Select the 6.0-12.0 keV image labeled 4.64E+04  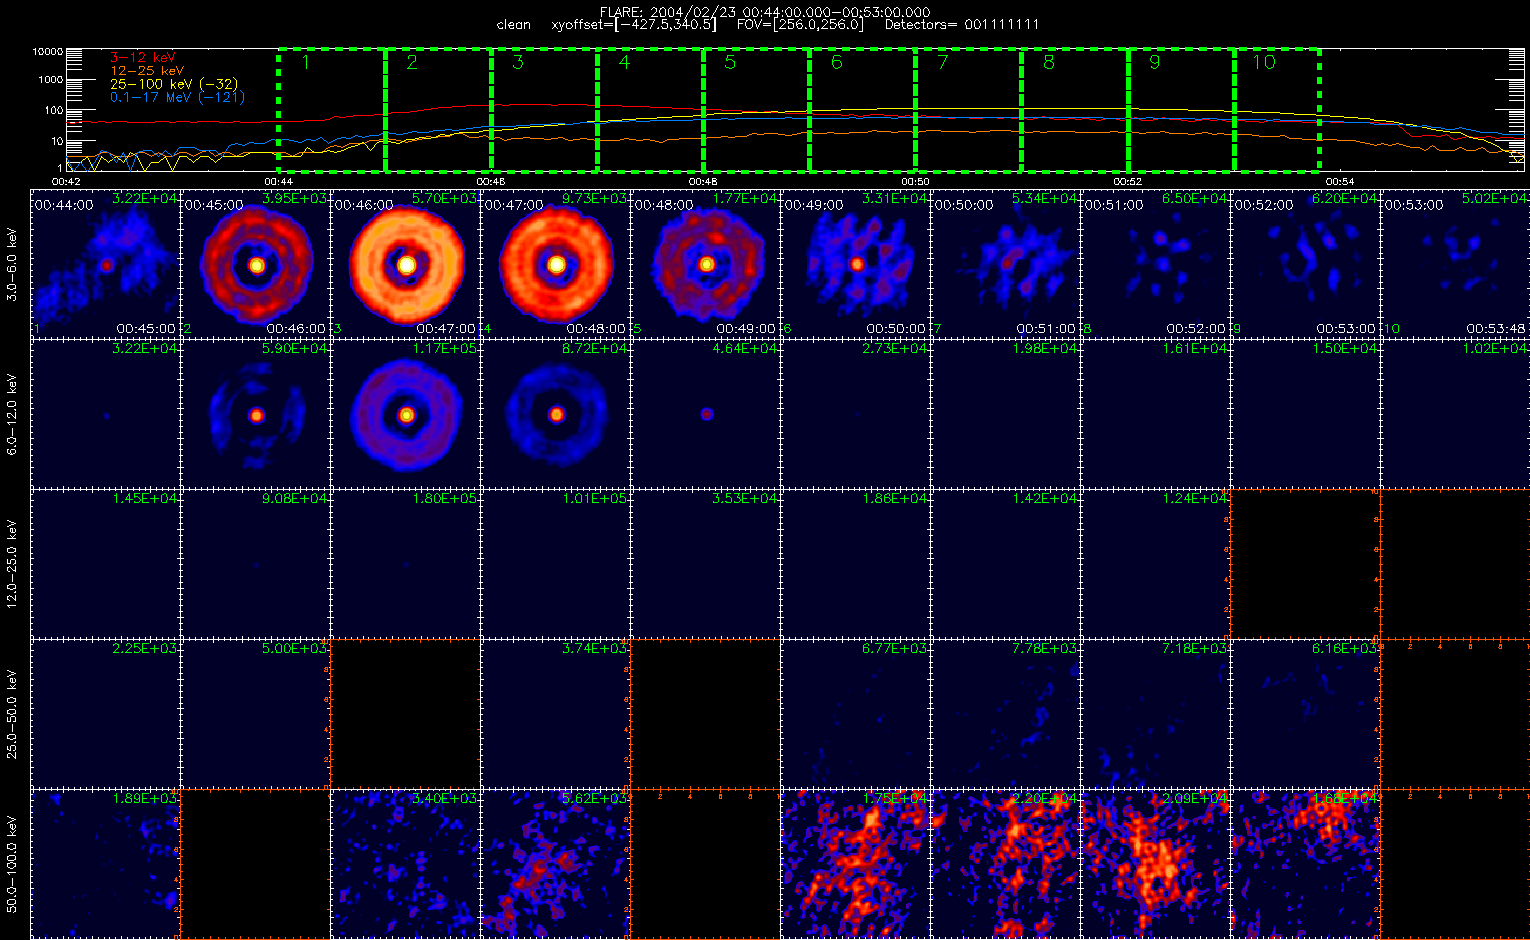706,414
